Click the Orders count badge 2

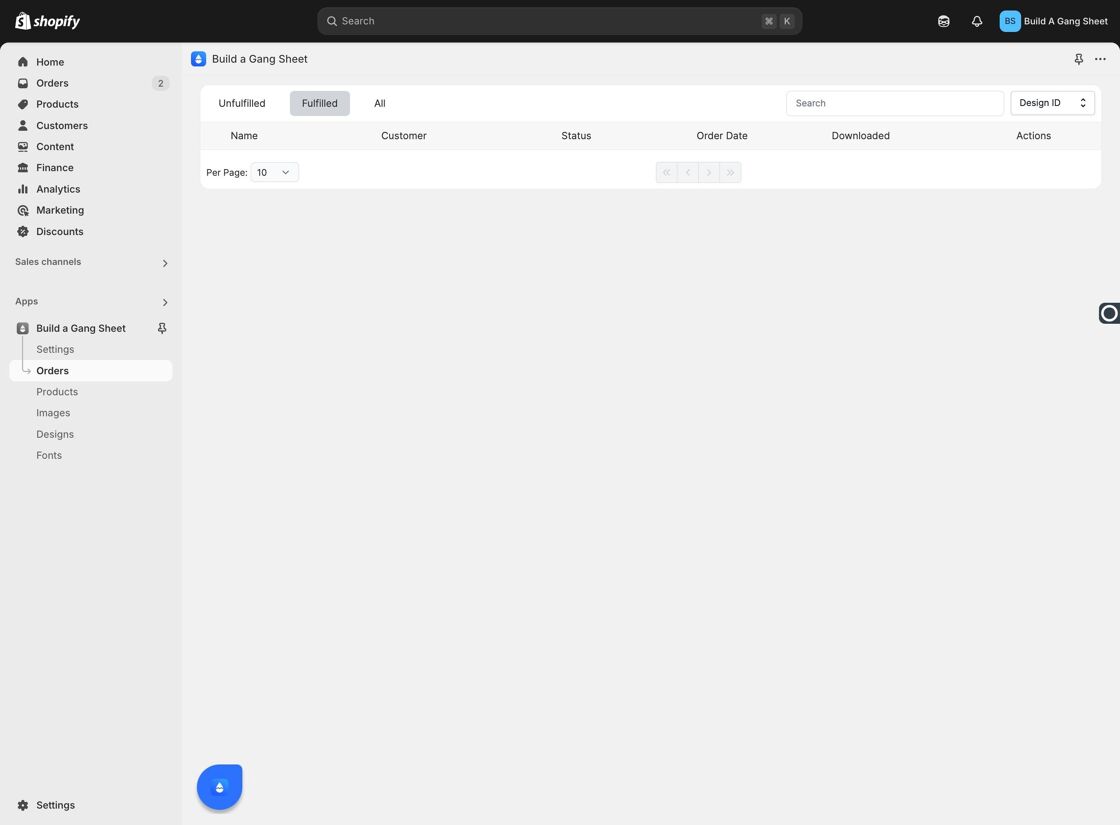tap(160, 84)
